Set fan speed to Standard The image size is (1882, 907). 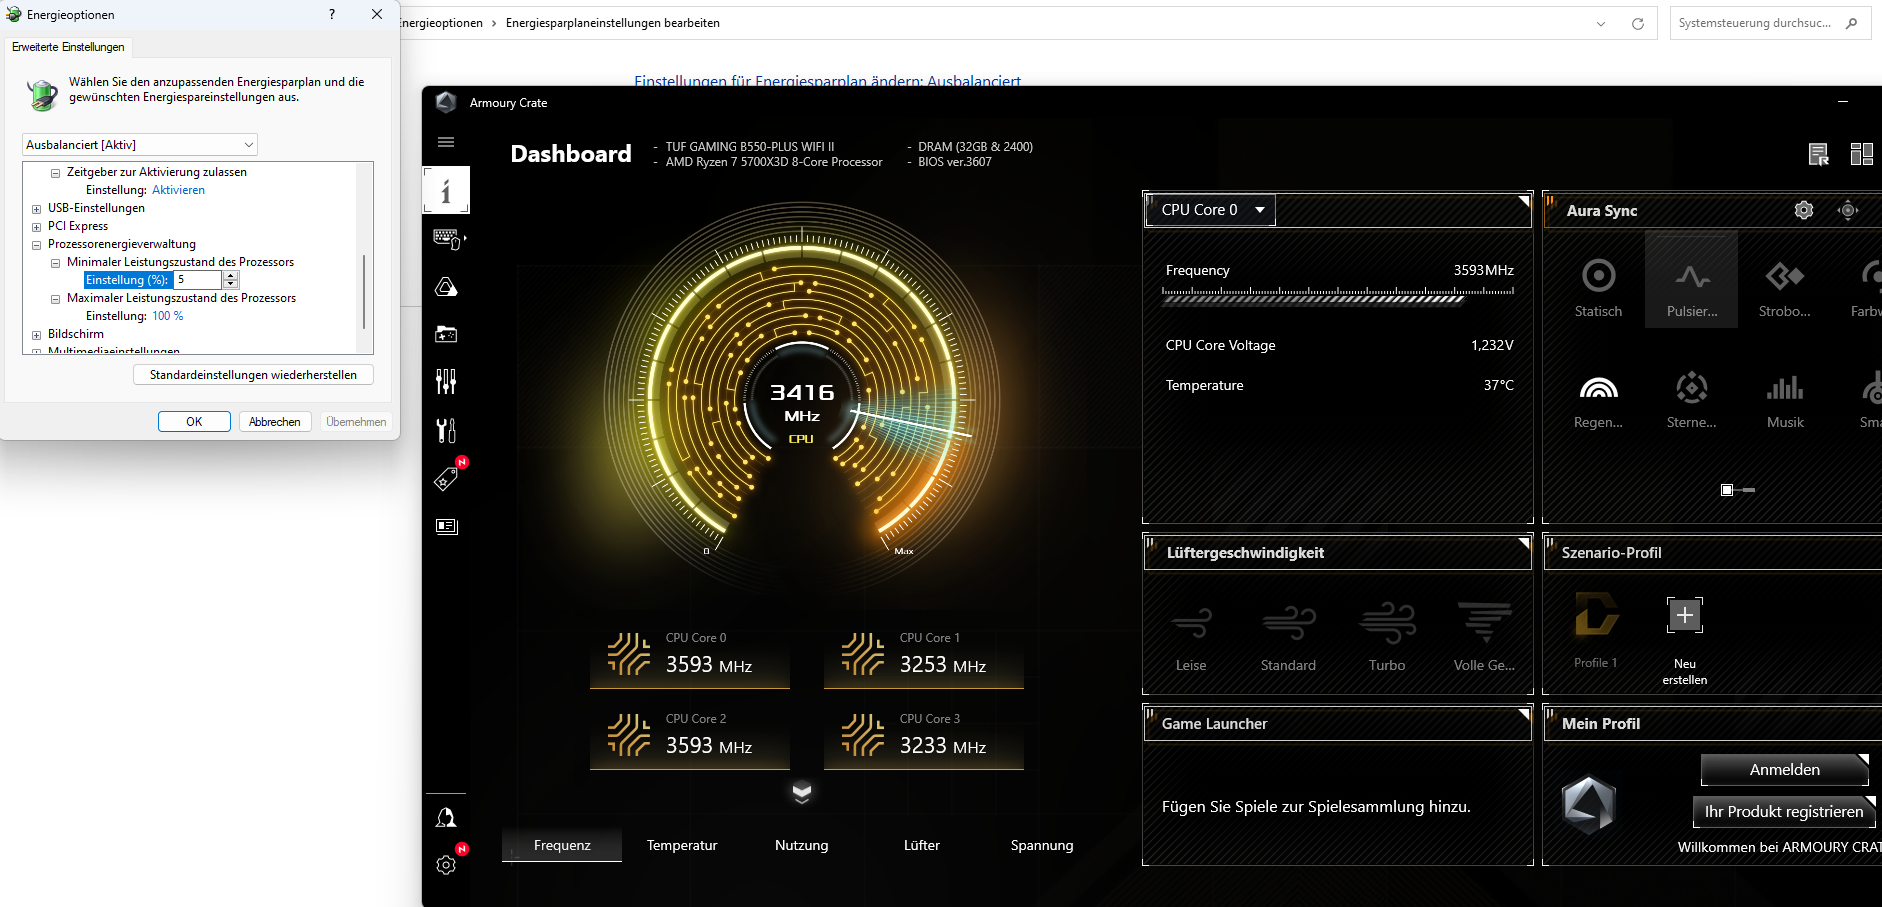(x=1288, y=637)
